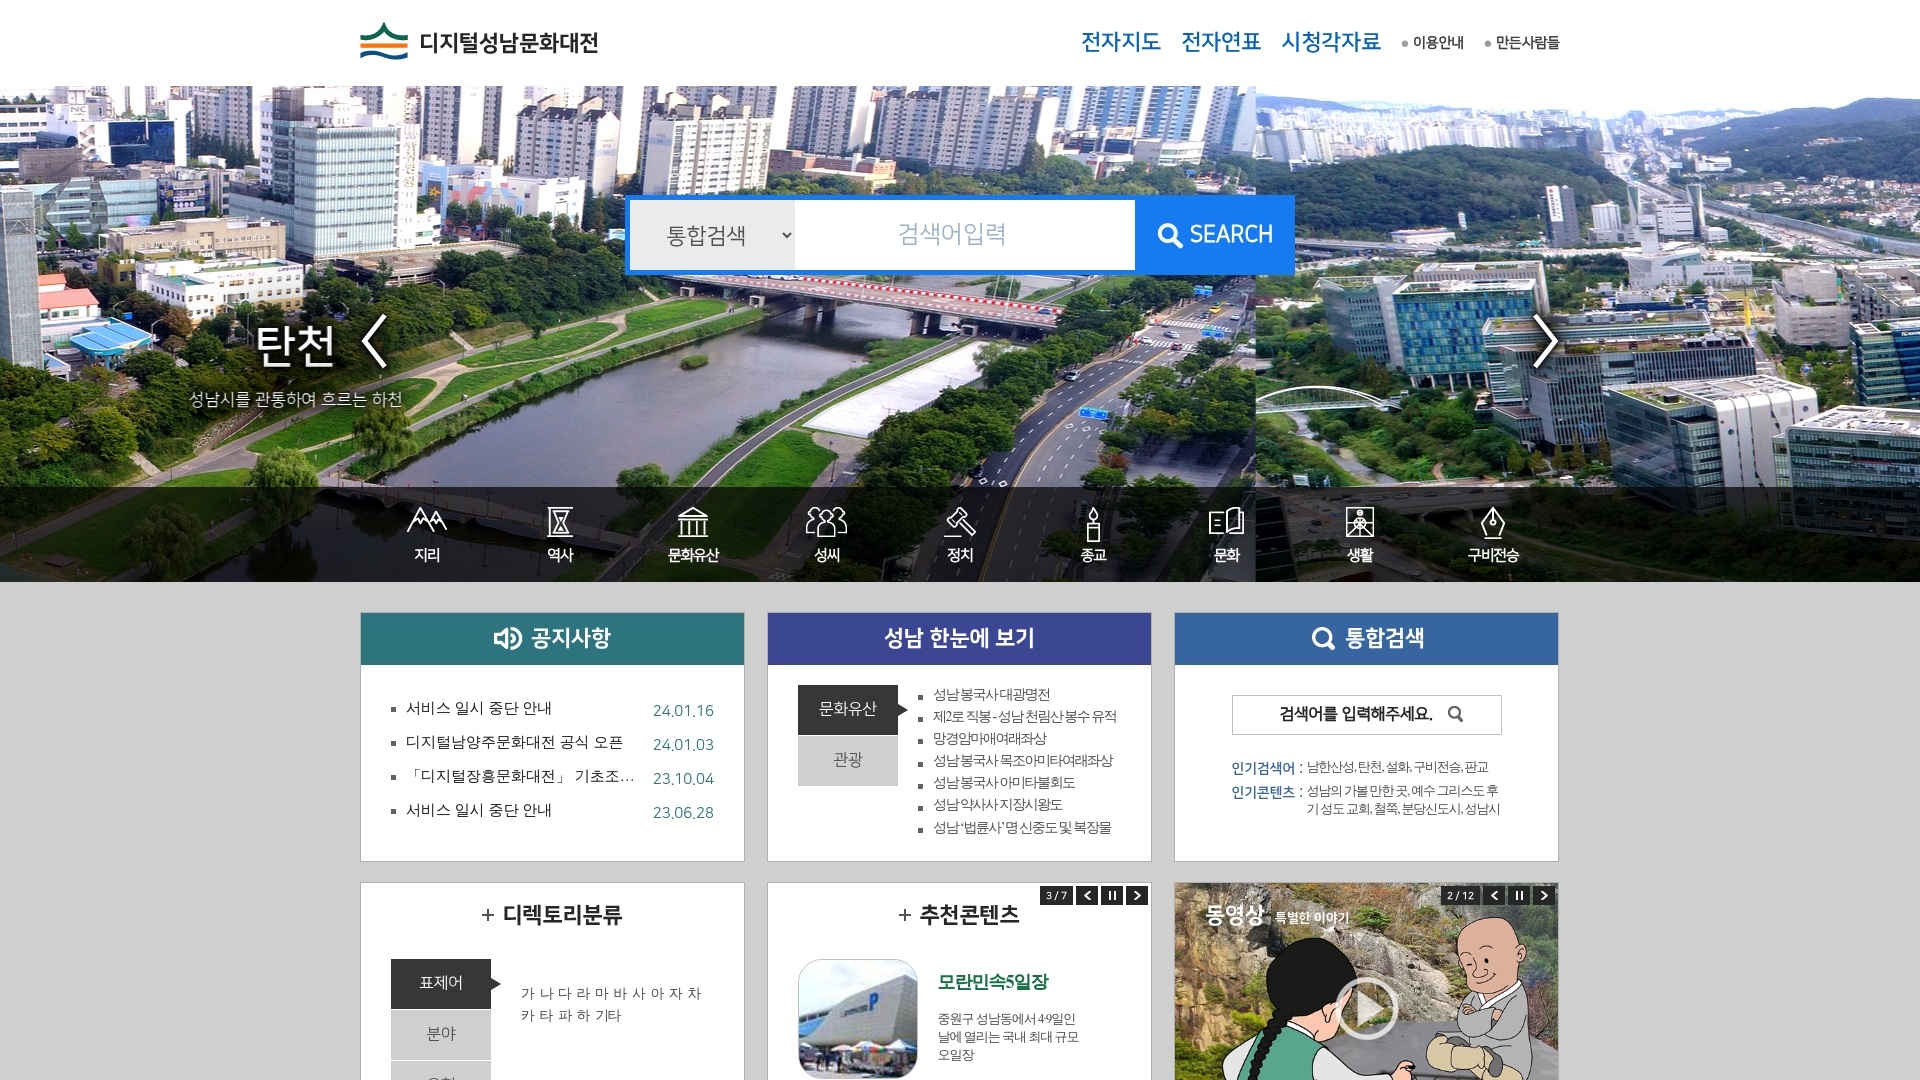Open the 모란민속5일장 recommended title
Viewport: 1920px width, 1080px height.
(993, 982)
